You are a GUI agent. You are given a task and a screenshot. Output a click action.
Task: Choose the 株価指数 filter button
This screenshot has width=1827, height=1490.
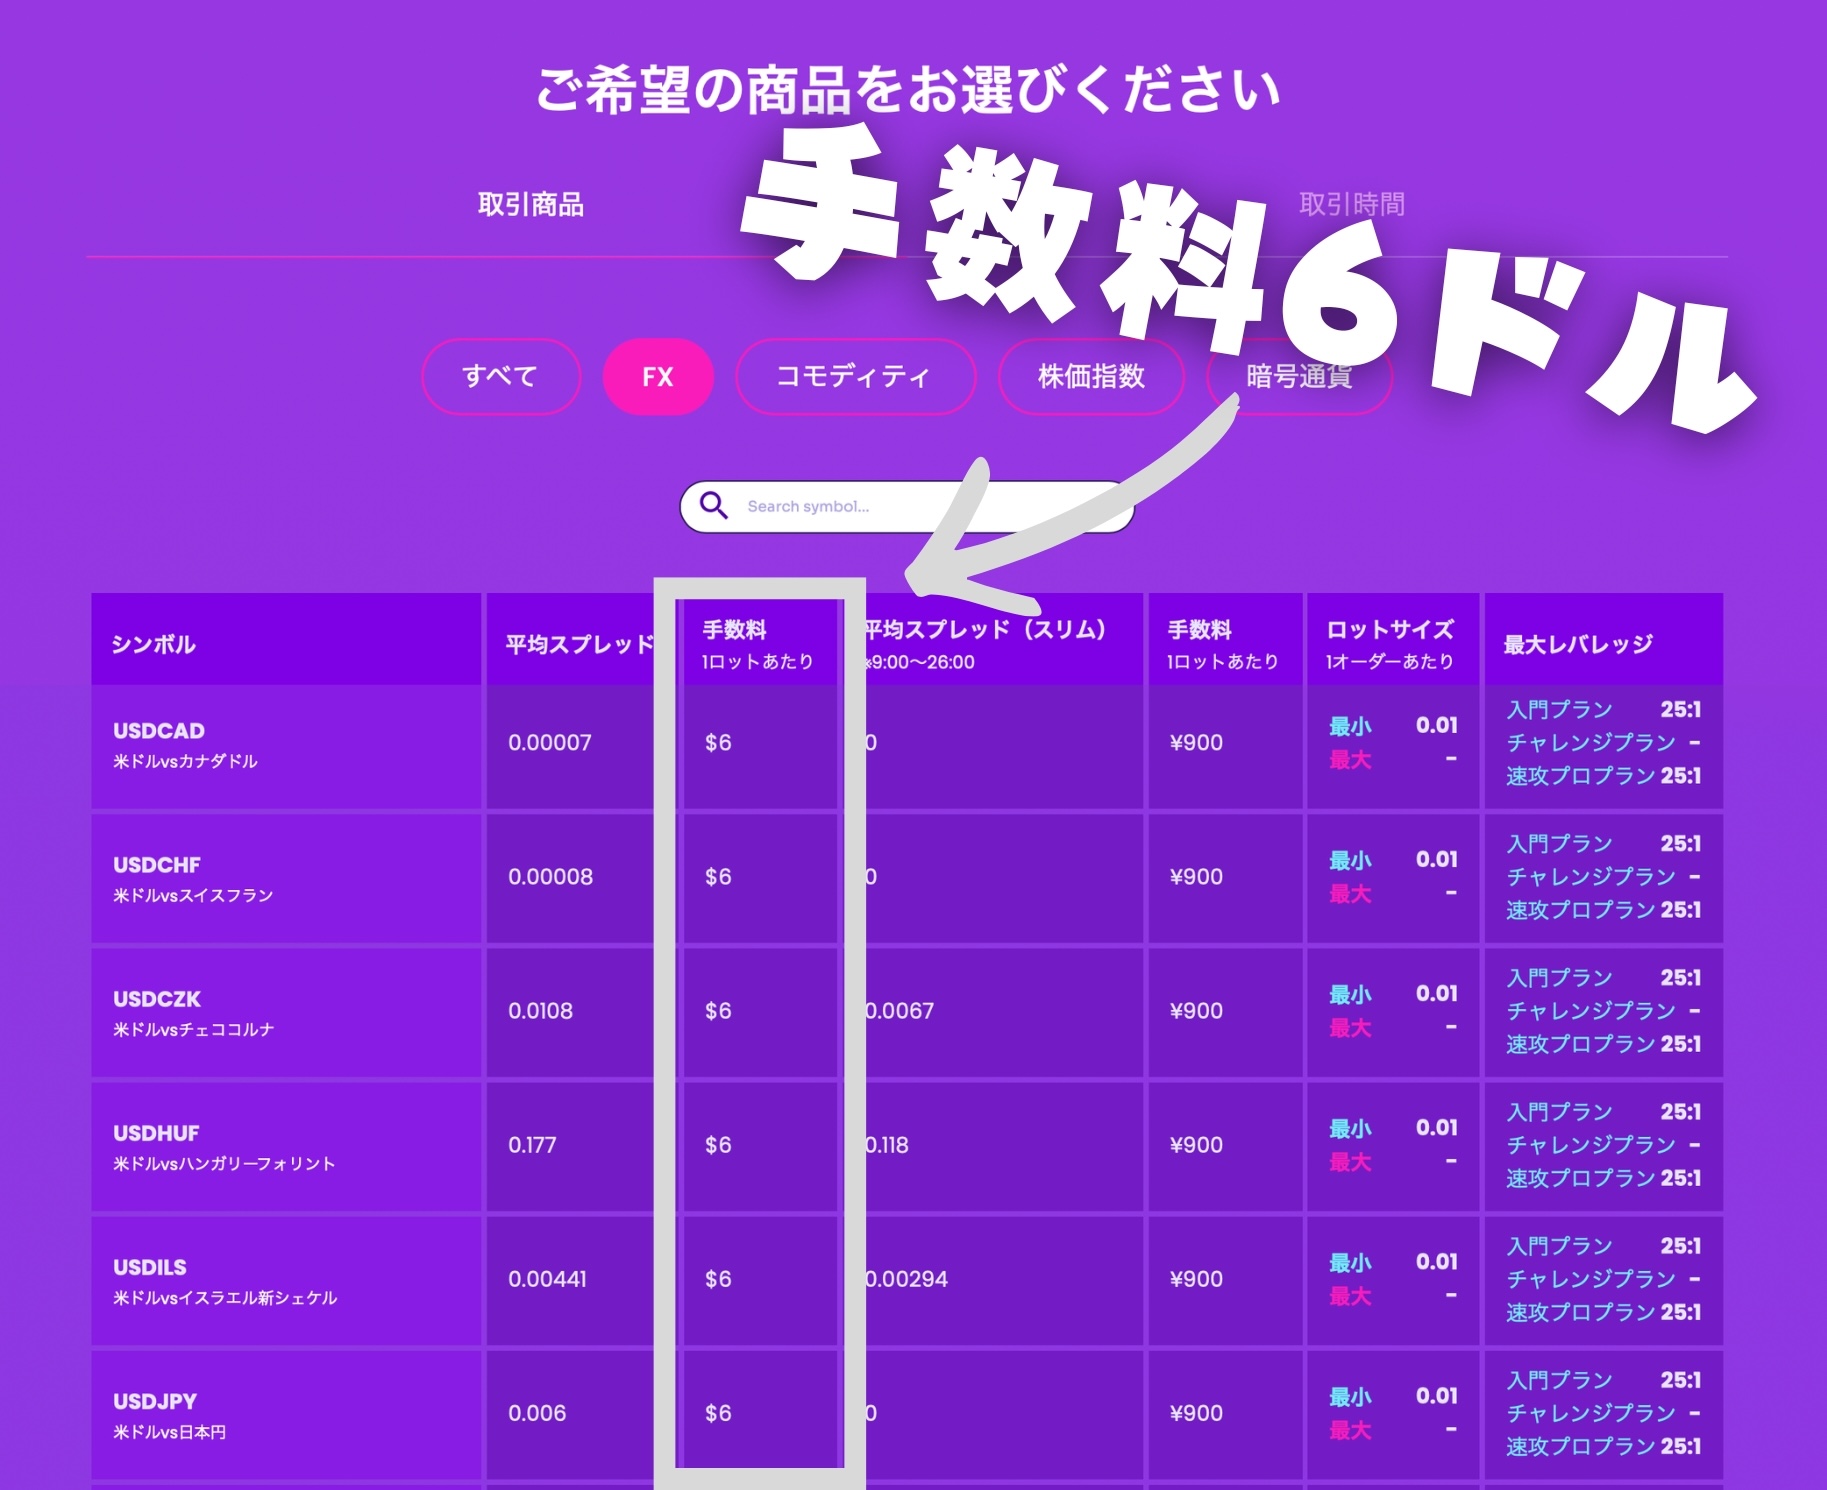pos(1091,377)
